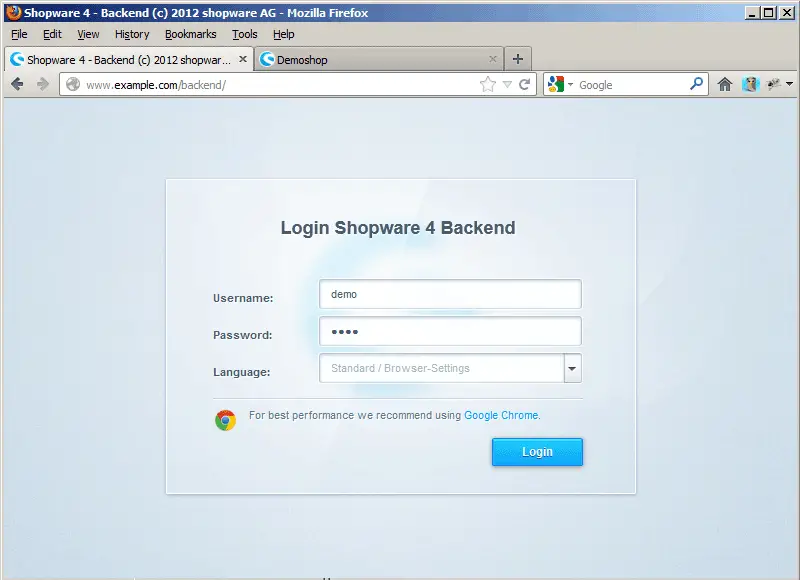Screen dimensions: 800x580
Task: Open dropdown arrow at toolbar's far right
Action: point(789,84)
